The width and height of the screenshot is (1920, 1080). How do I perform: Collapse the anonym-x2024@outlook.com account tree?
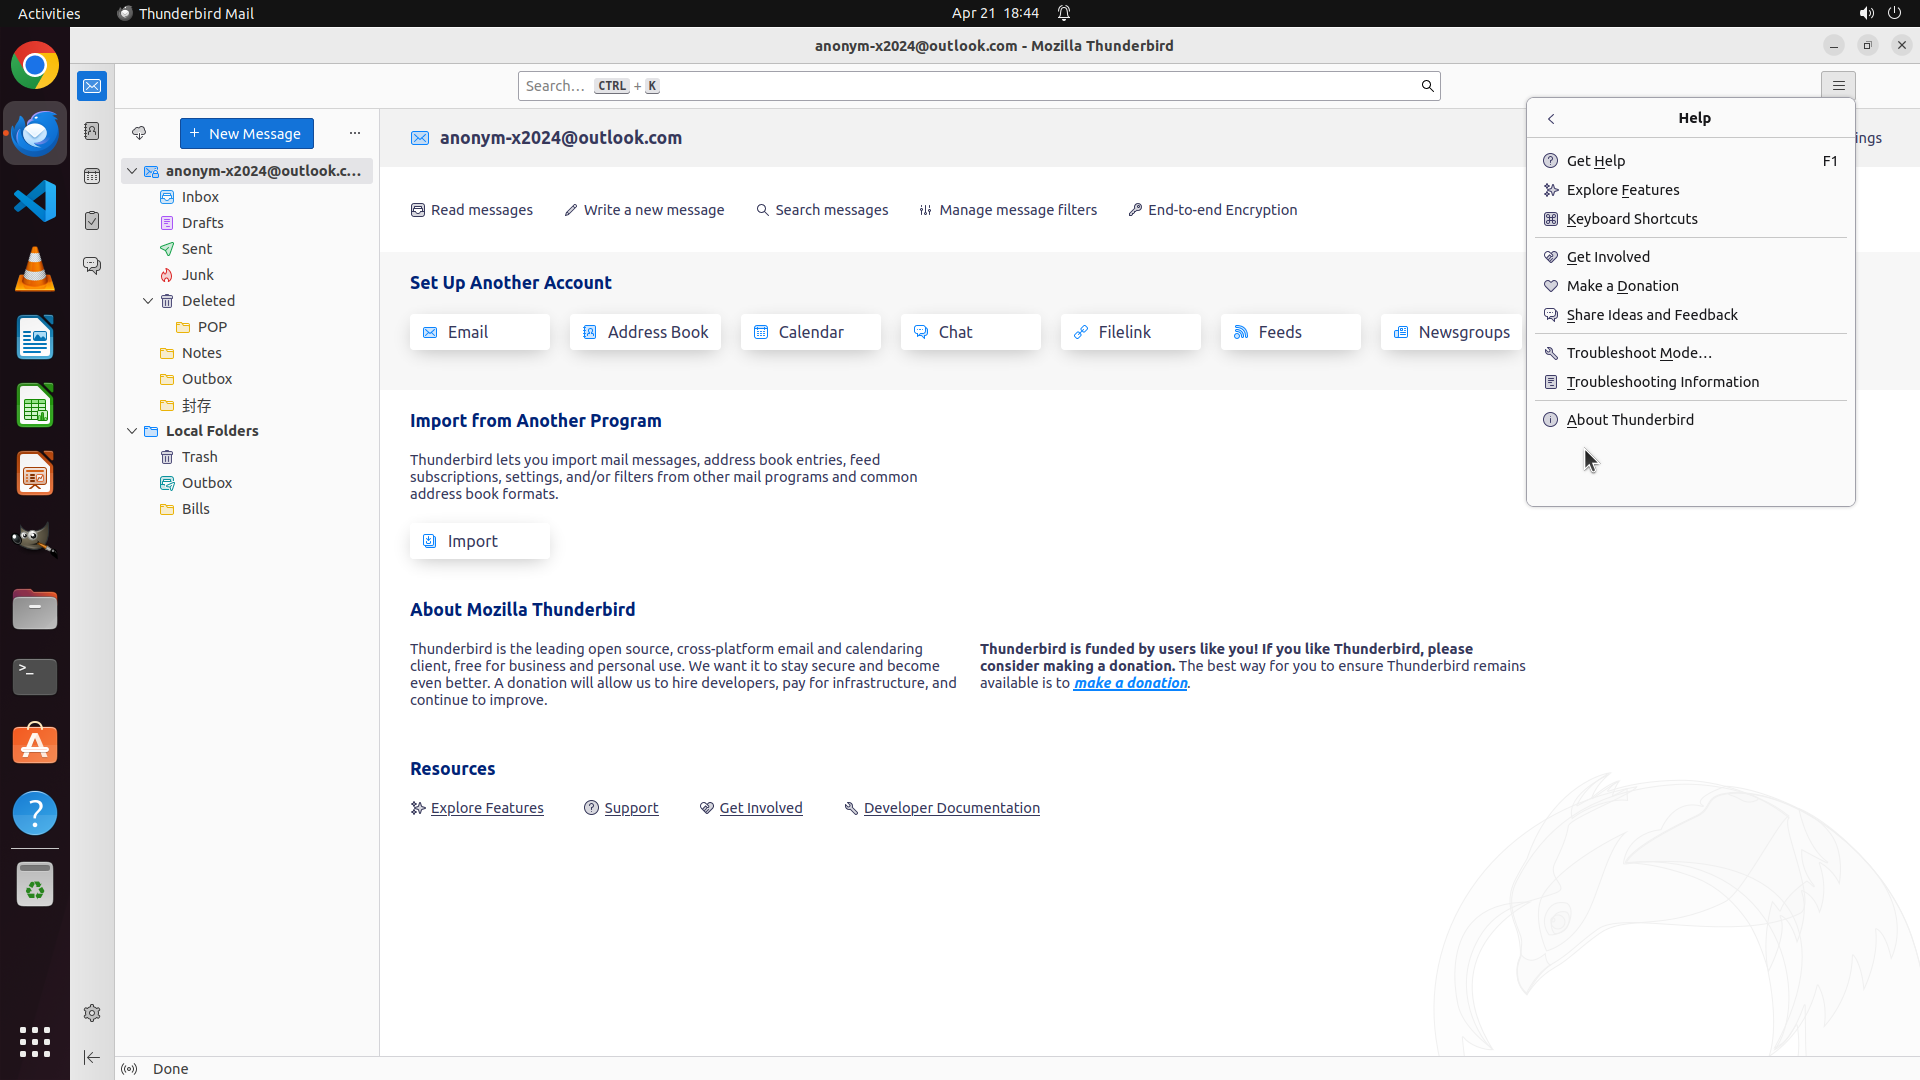(132, 171)
